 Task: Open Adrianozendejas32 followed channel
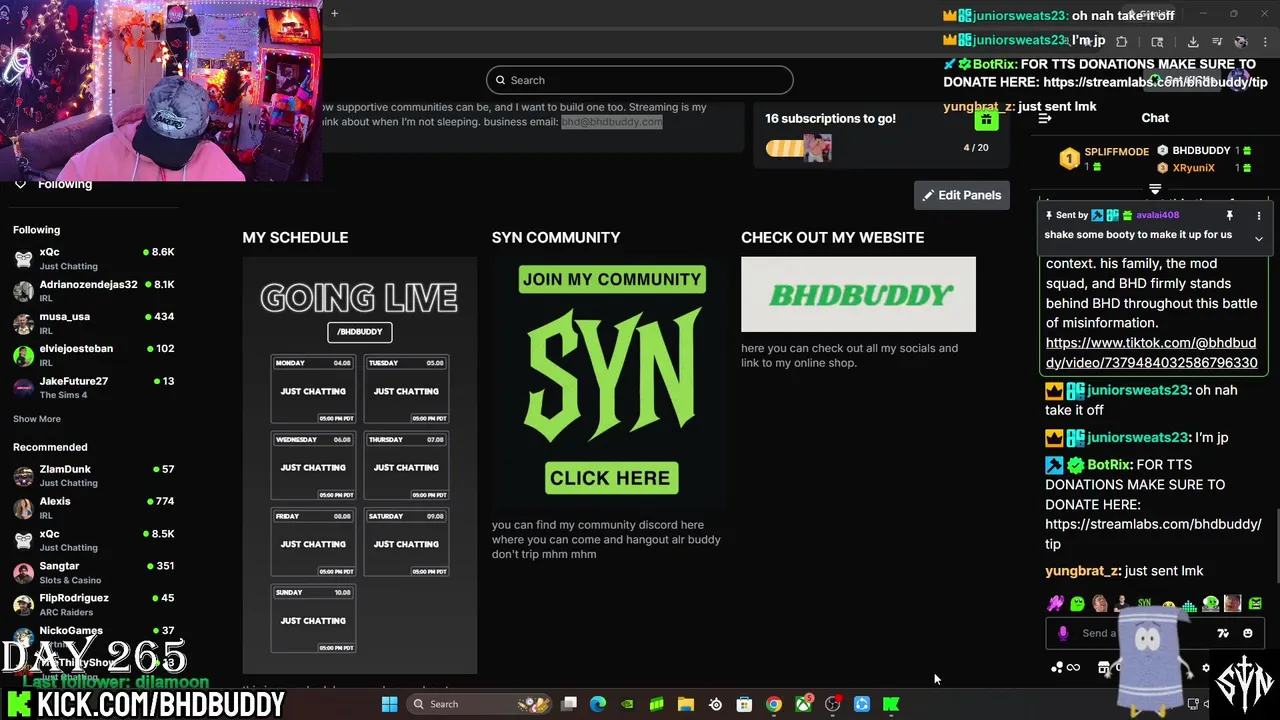(x=94, y=290)
